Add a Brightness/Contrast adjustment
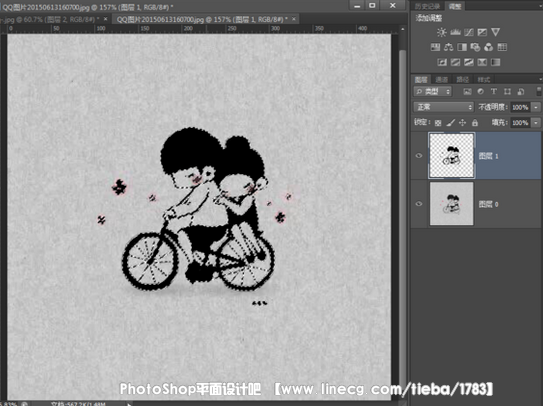This screenshot has width=543, height=406. pyautogui.click(x=442, y=32)
